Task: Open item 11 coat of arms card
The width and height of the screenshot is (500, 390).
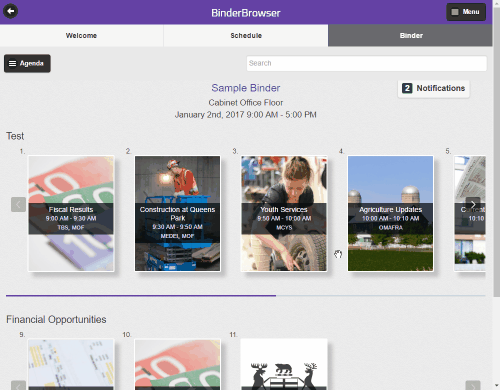Action: pyautogui.click(x=284, y=364)
